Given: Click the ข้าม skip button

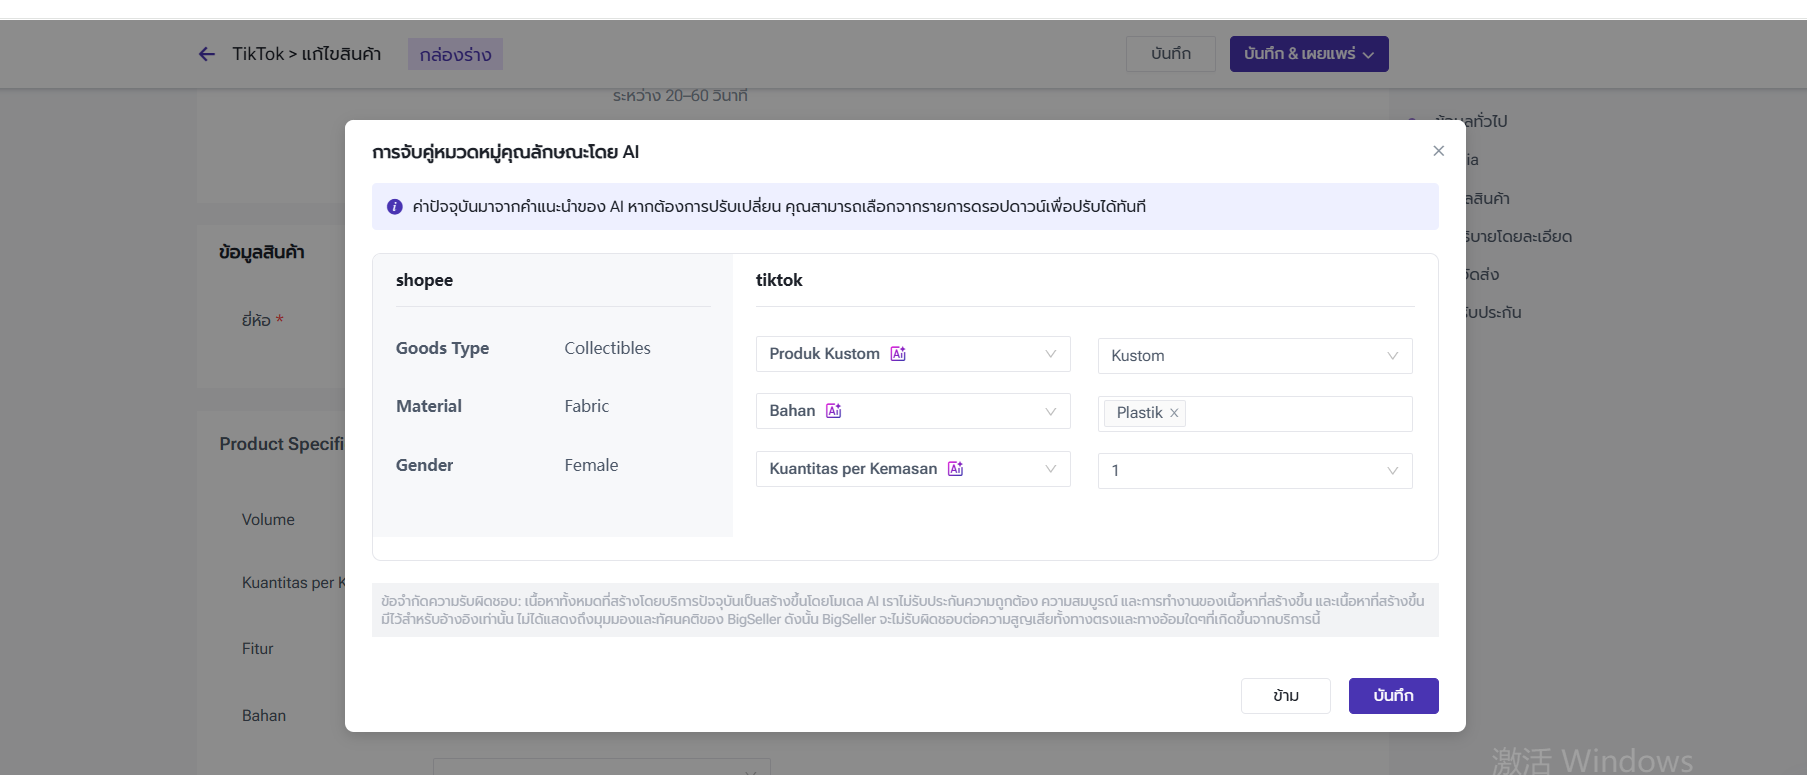Looking at the screenshot, I should coord(1285,696).
